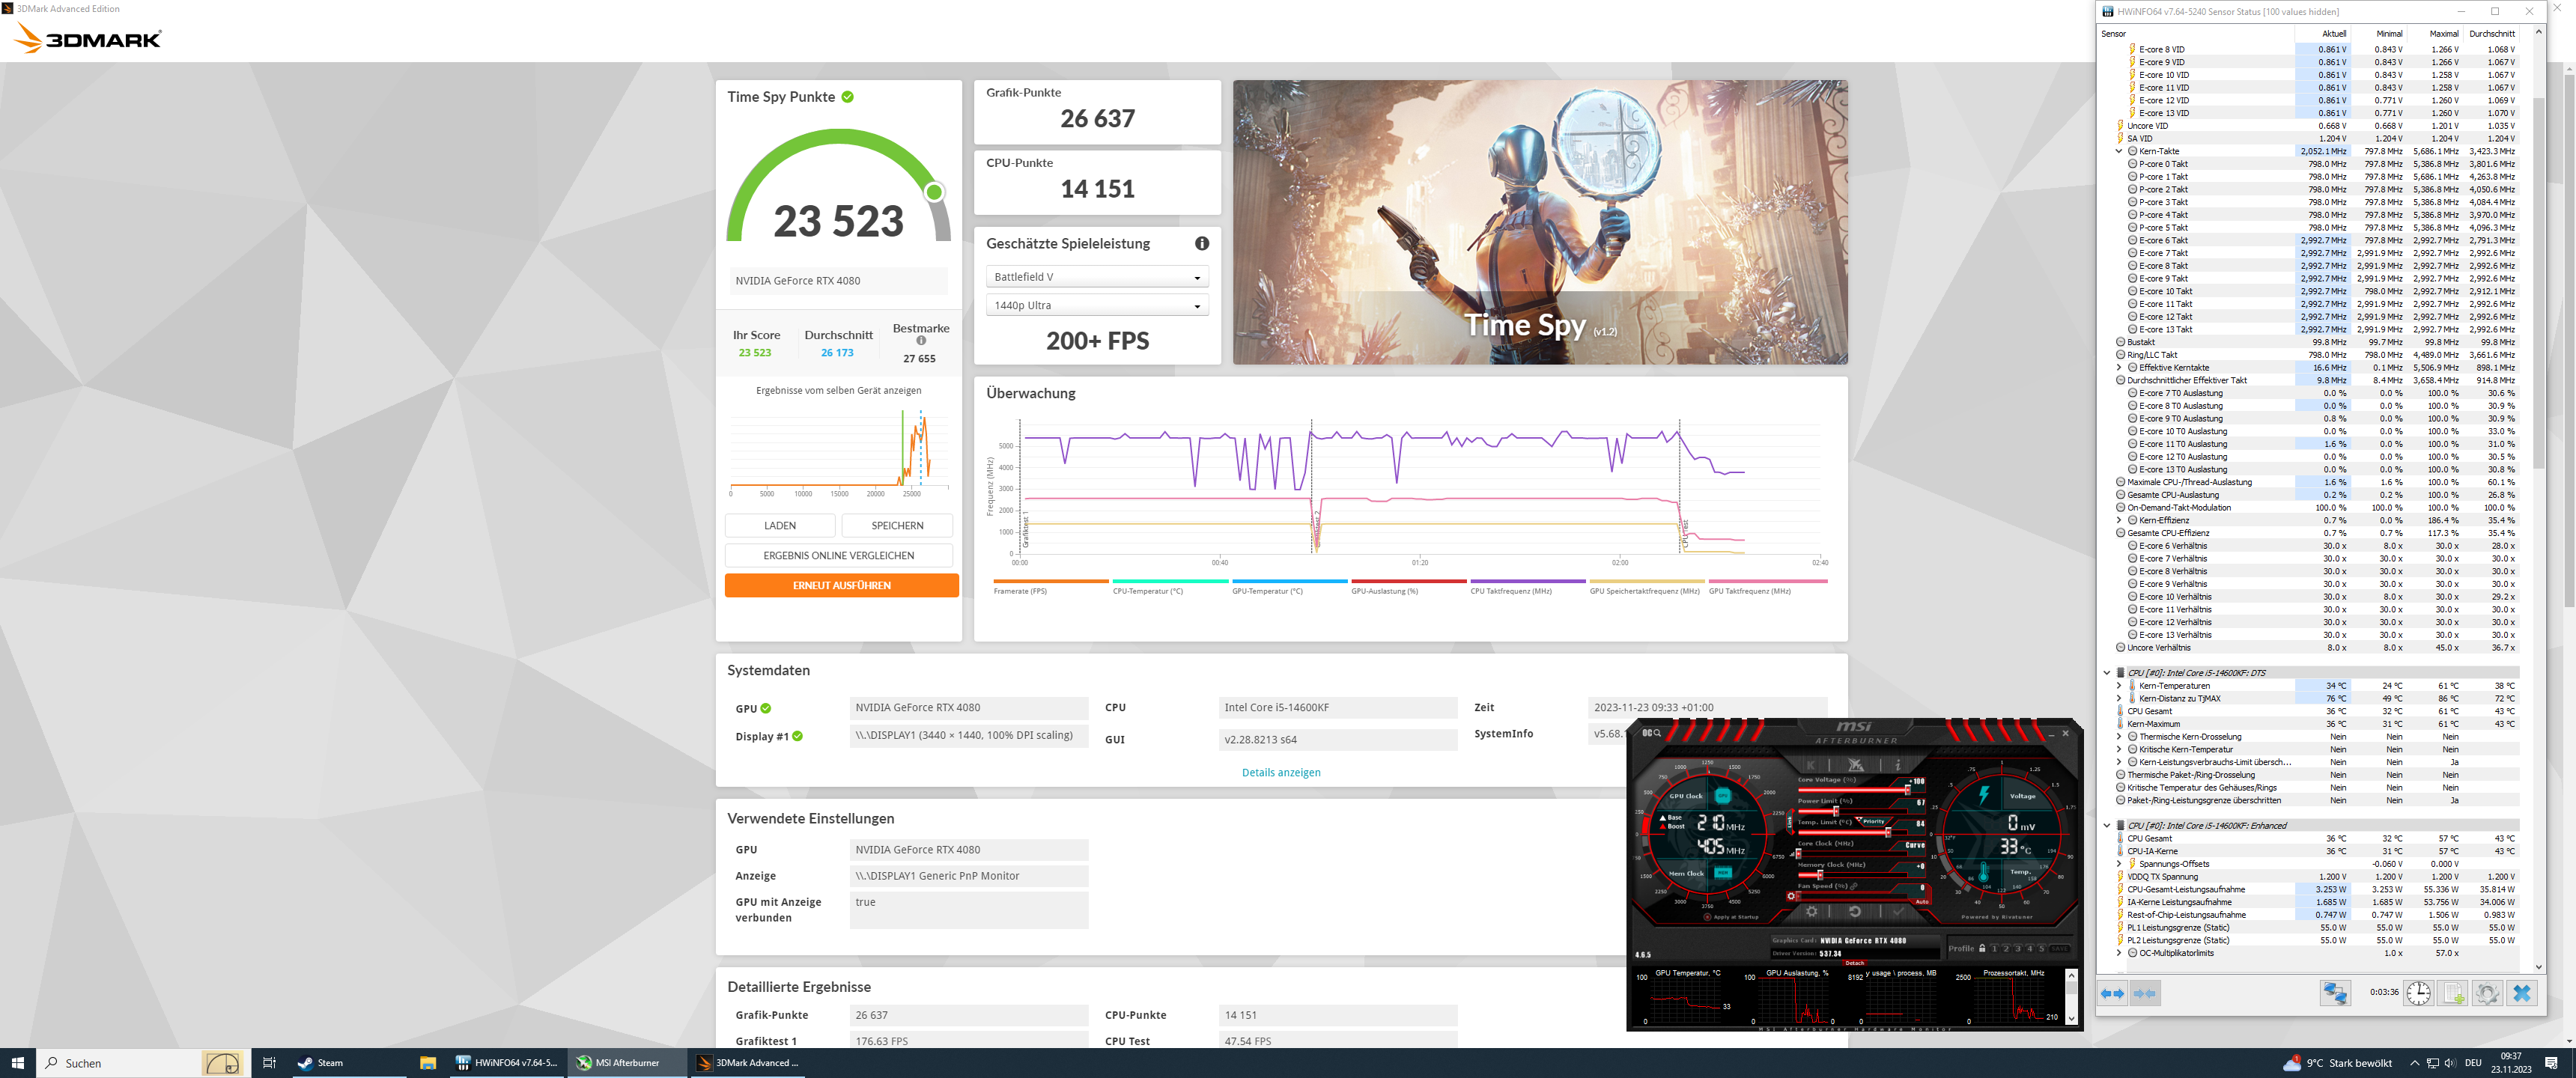
Task: Open HWiNFO sensor settings gear icon
Action: pos(2487,993)
